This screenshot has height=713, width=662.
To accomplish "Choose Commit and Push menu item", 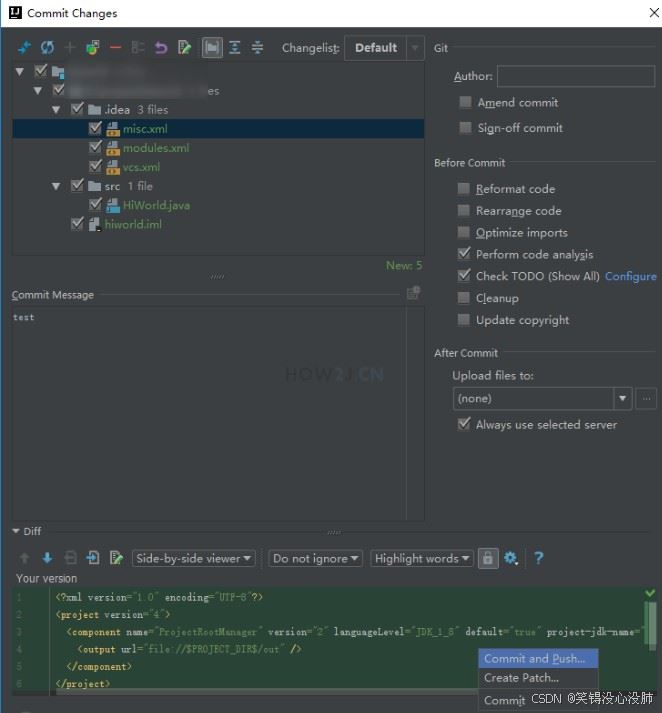I will [x=538, y=658].
